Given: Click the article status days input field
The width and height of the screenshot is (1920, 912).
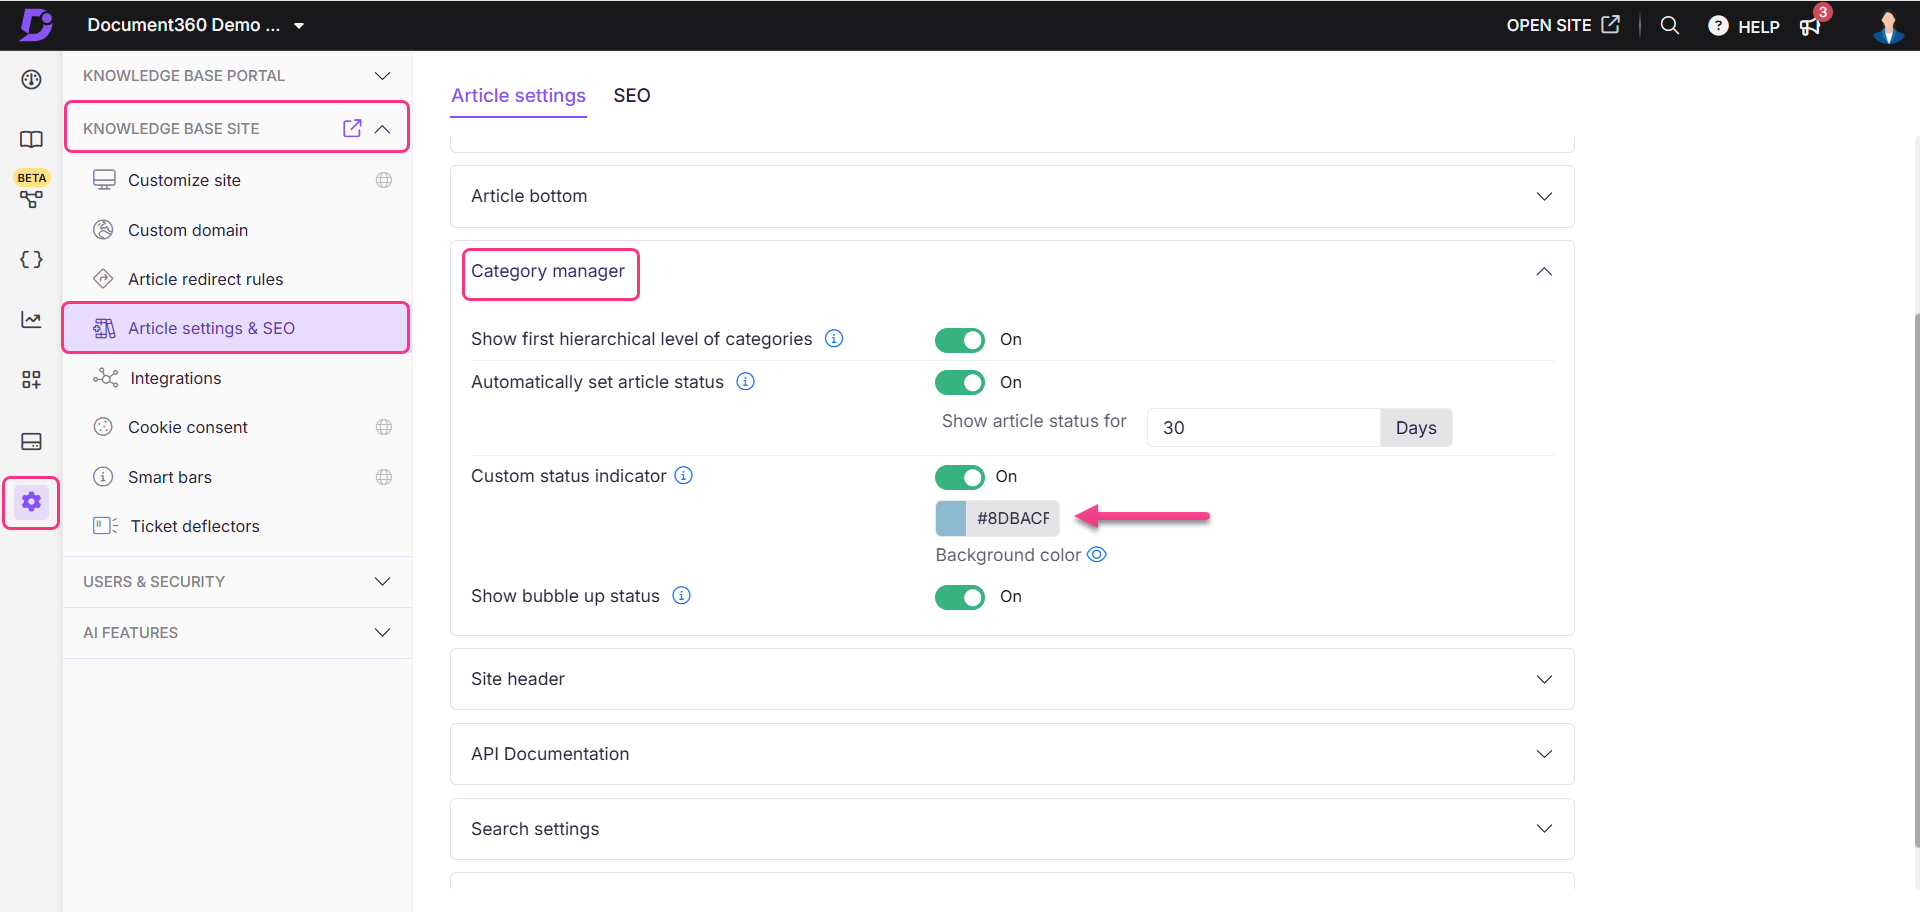Looking at the screenshot, I should pos(1264,427).
